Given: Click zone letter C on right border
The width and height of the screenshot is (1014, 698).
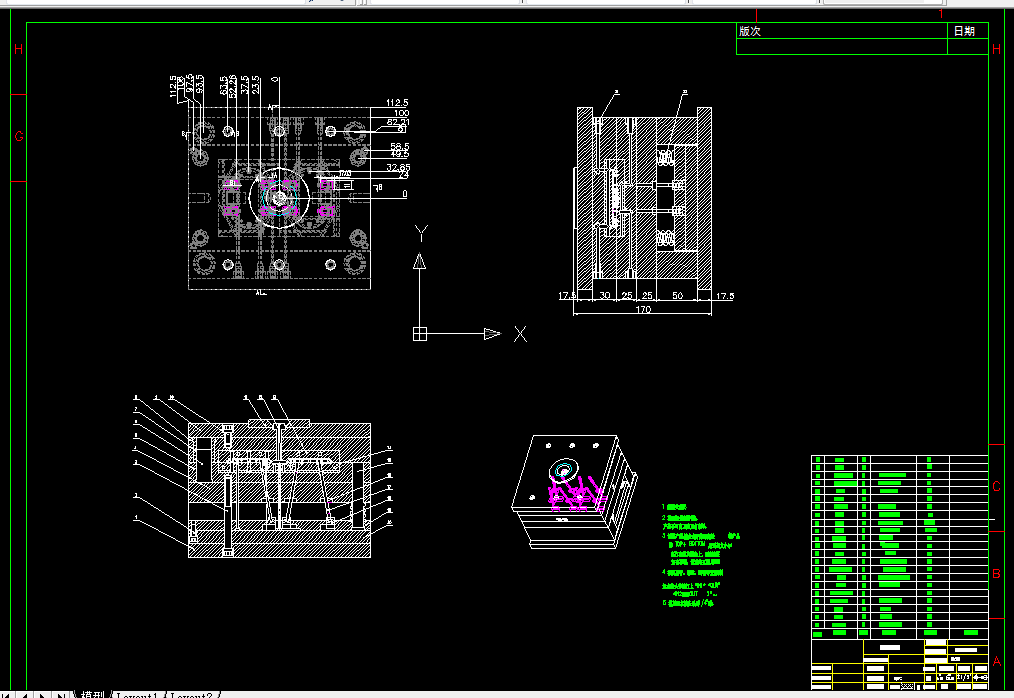Looking at the screenshot, I should (x=997, y=486).
